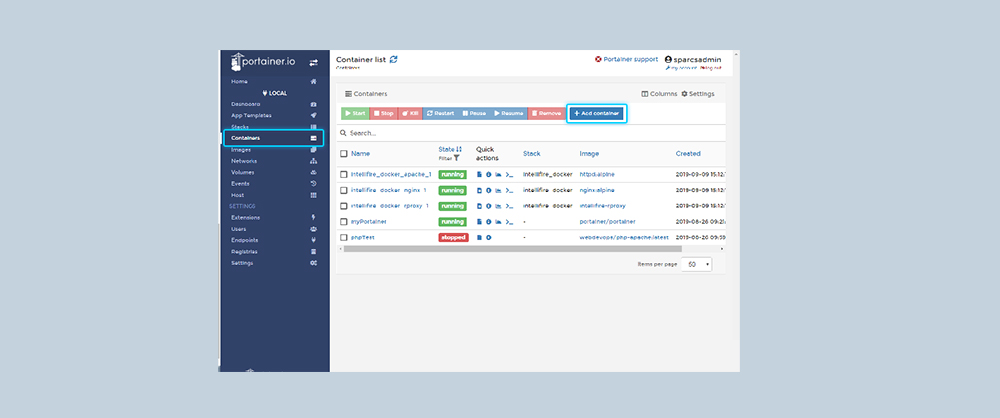Open stats chart icon for intellifire_docker_apache_1

(498, 174)
